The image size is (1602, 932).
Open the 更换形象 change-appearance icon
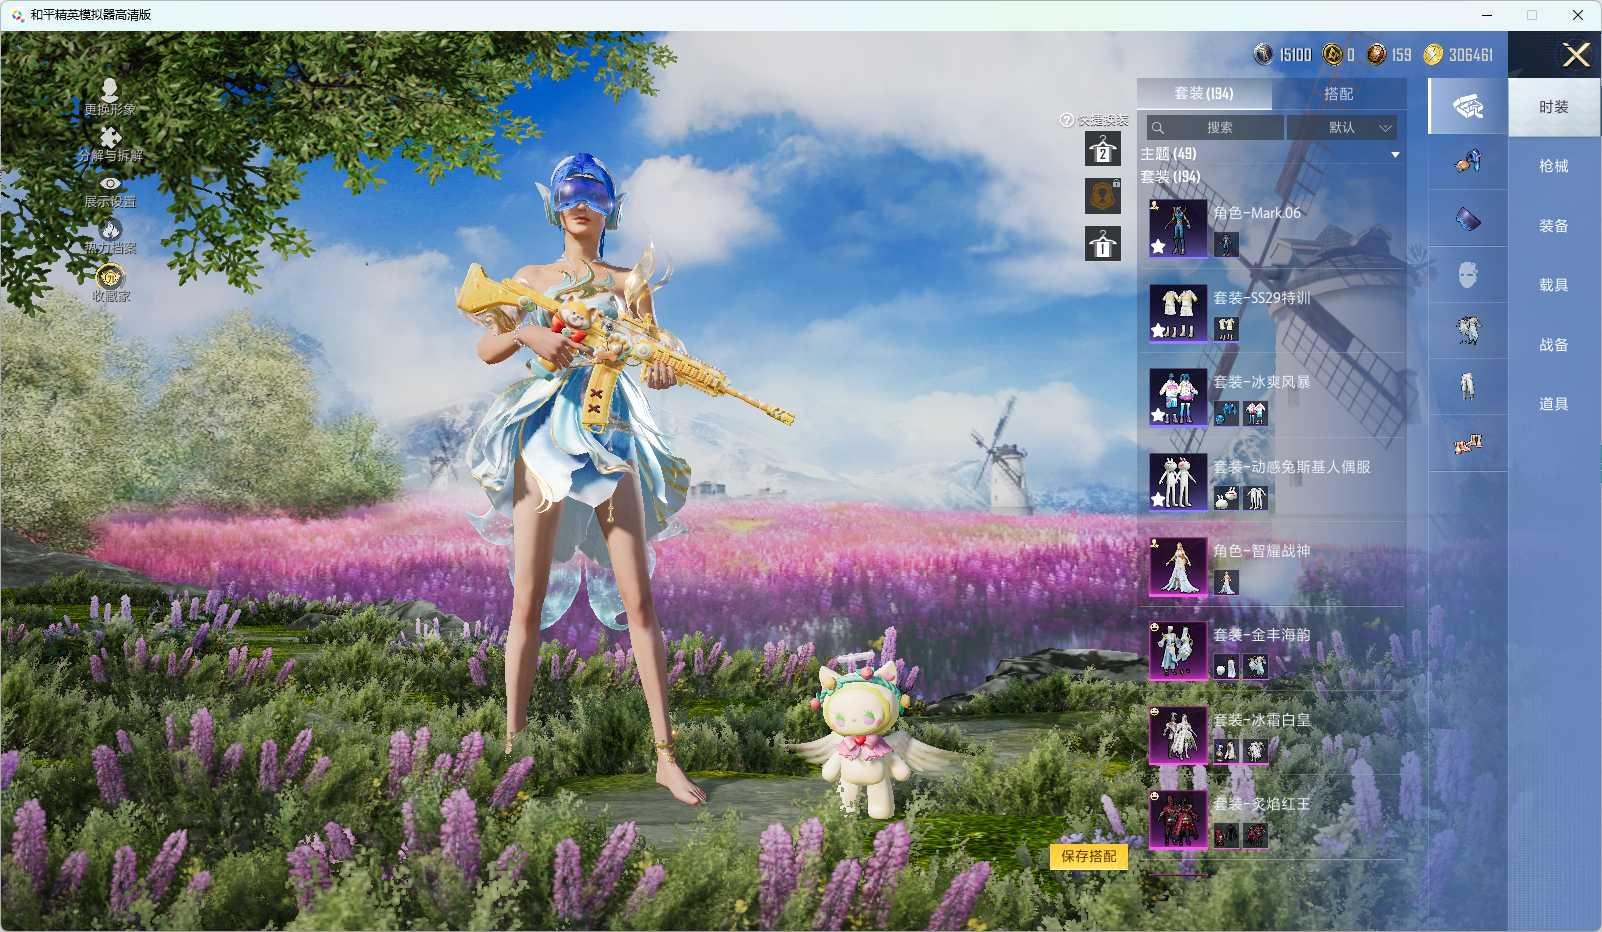click(x=110, y=90)
